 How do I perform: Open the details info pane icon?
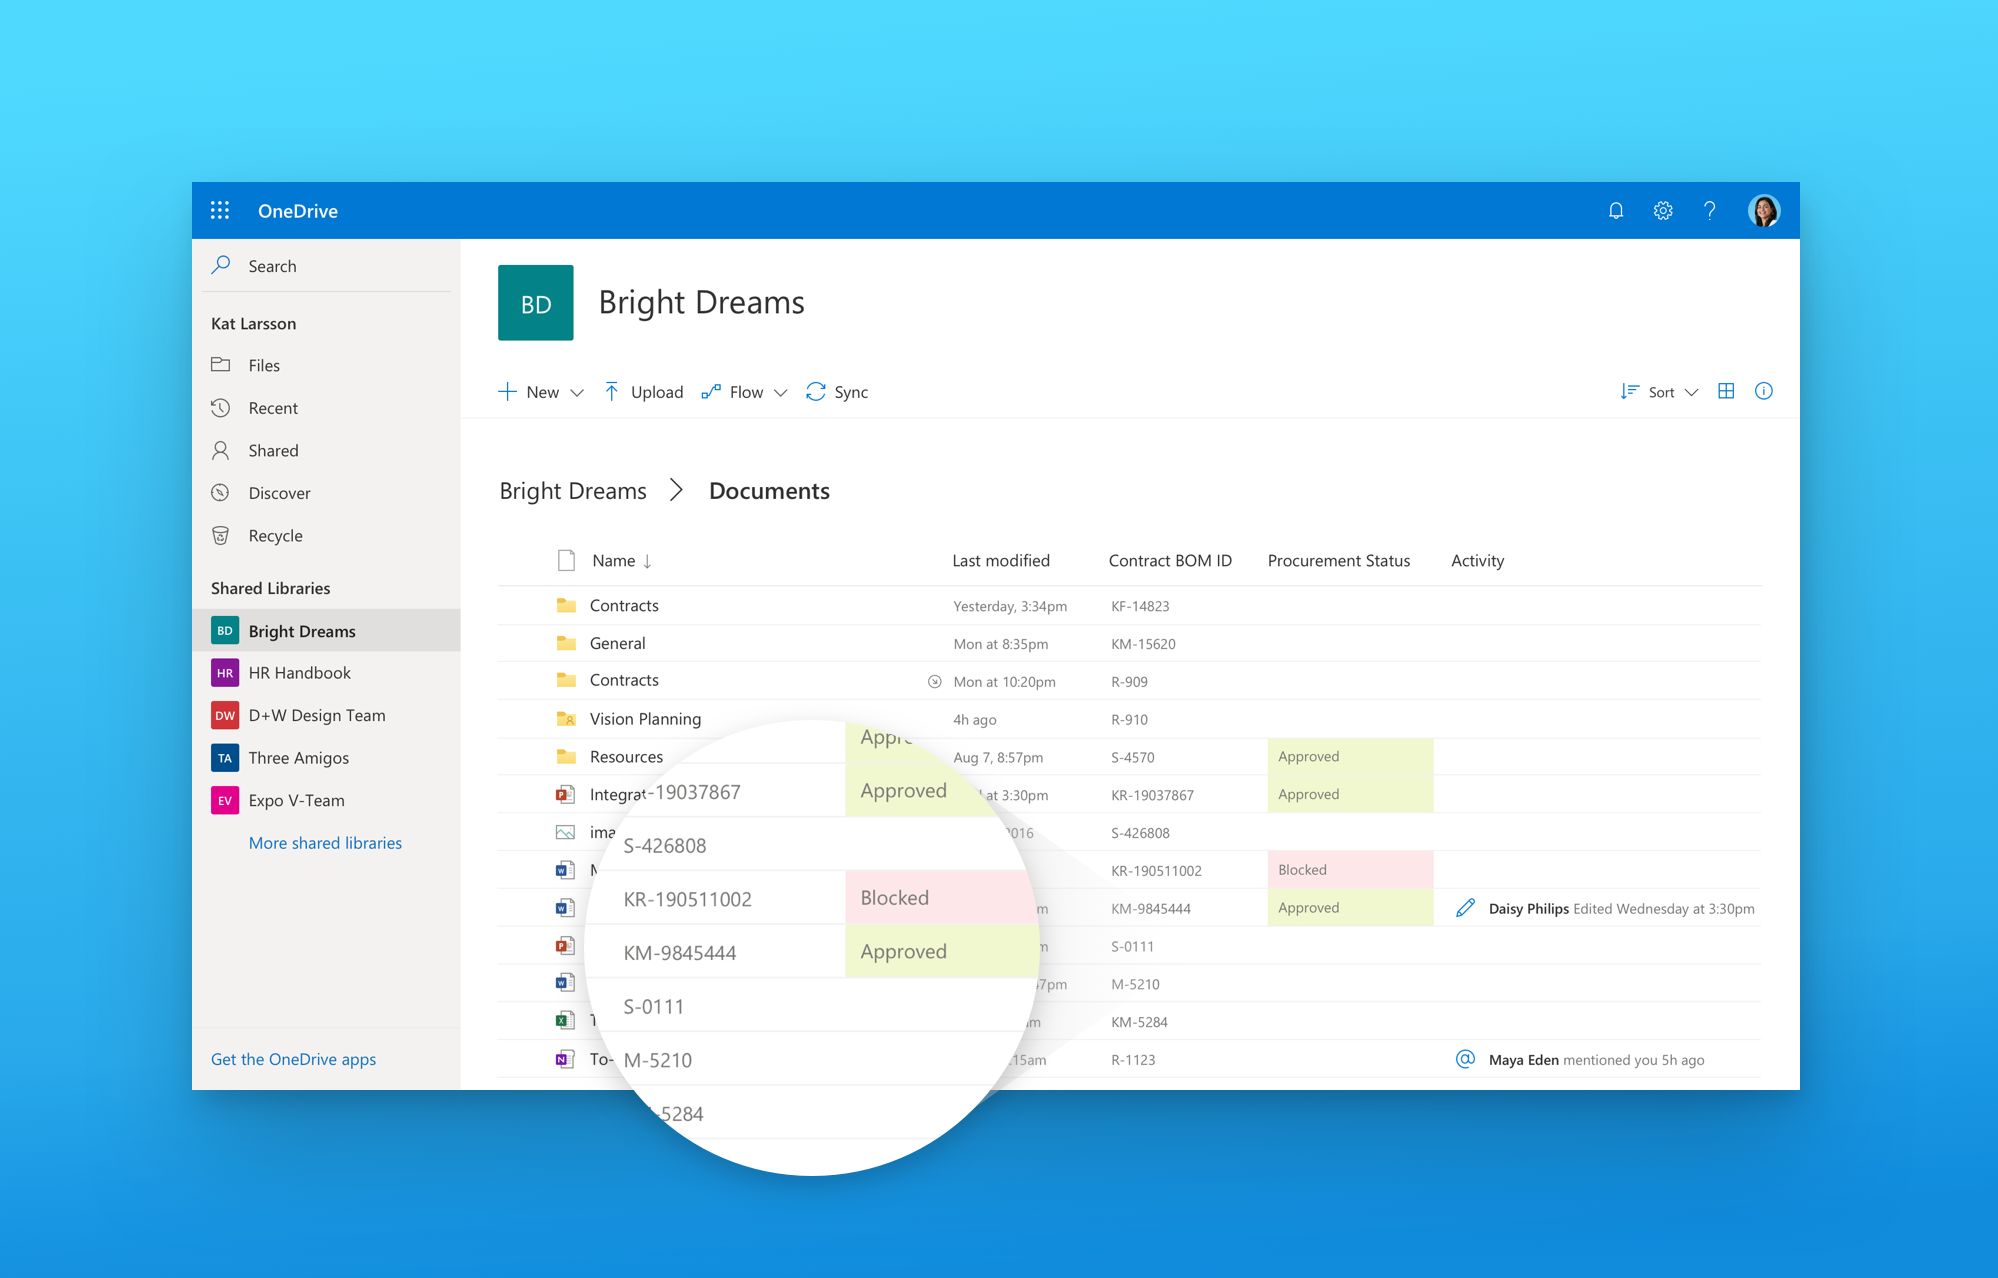coord(1764,391)
